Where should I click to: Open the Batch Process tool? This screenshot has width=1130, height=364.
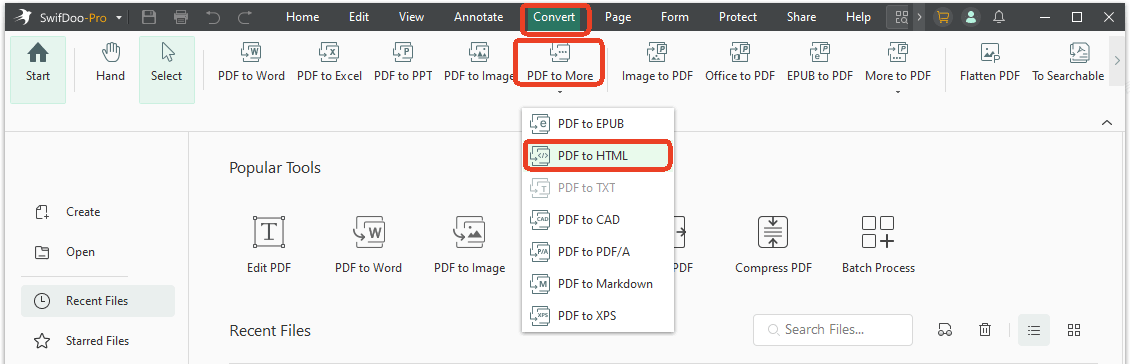click(x=878, y=244)
